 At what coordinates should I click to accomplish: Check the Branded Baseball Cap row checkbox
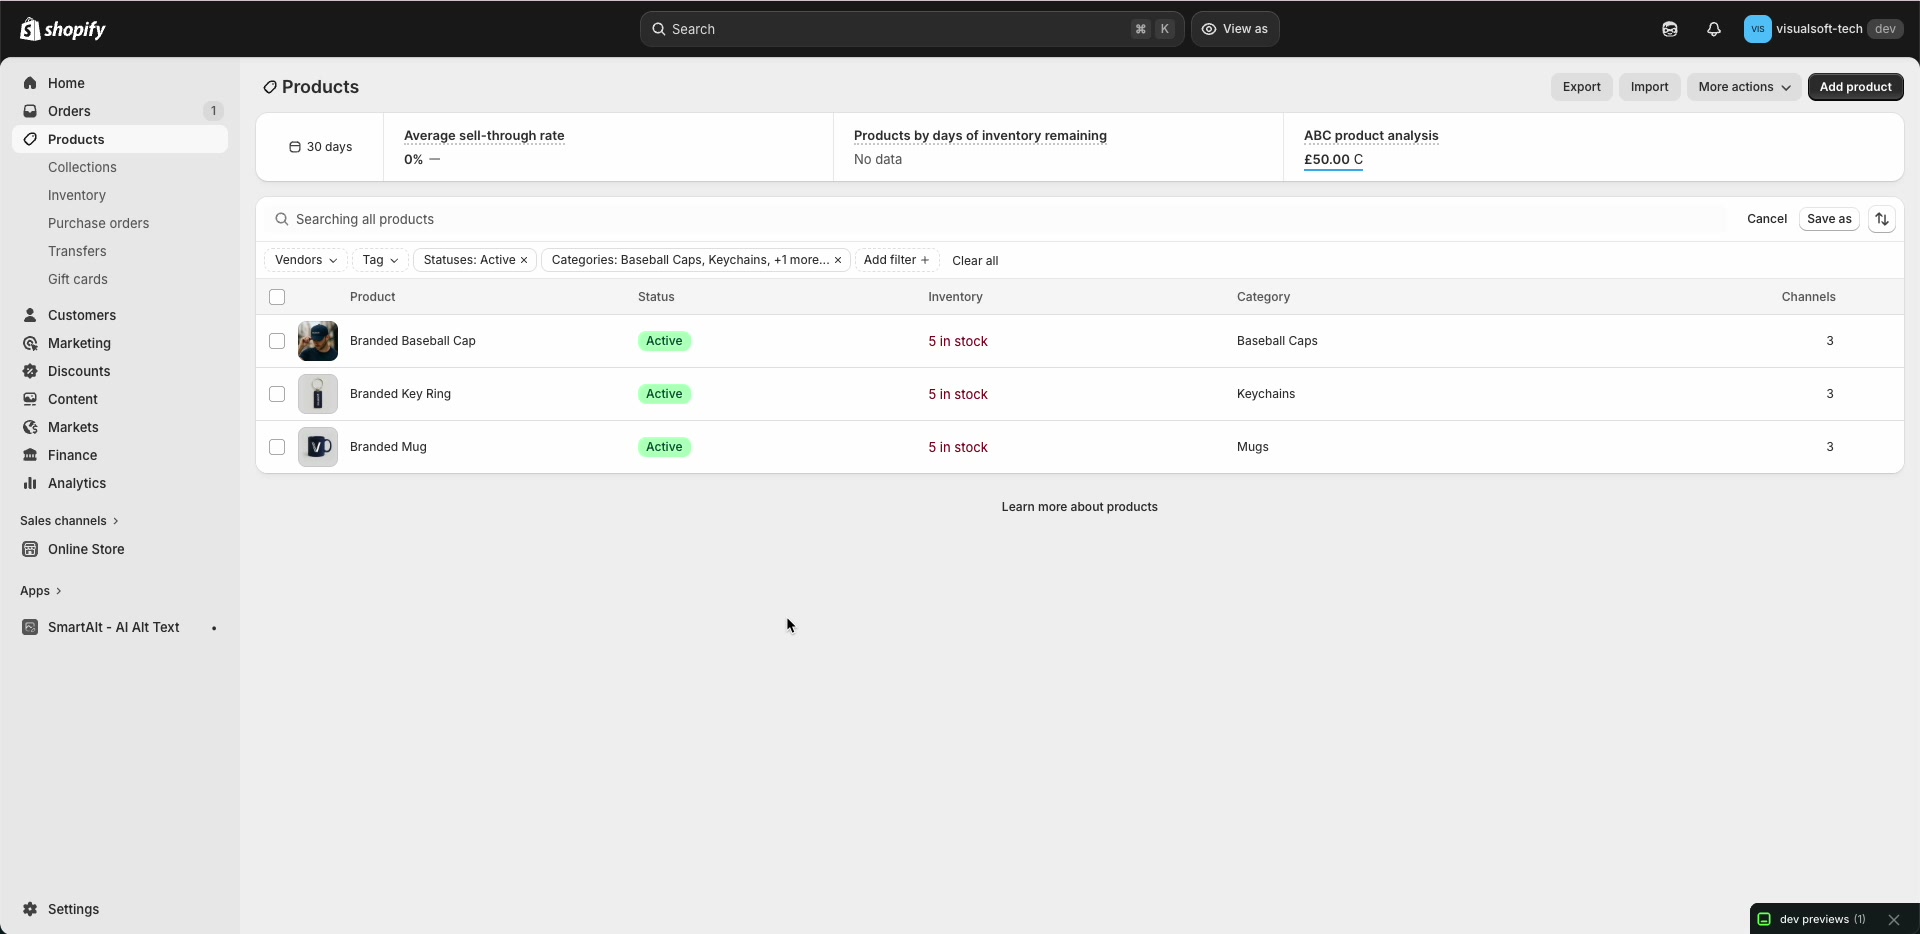point(277,341)
